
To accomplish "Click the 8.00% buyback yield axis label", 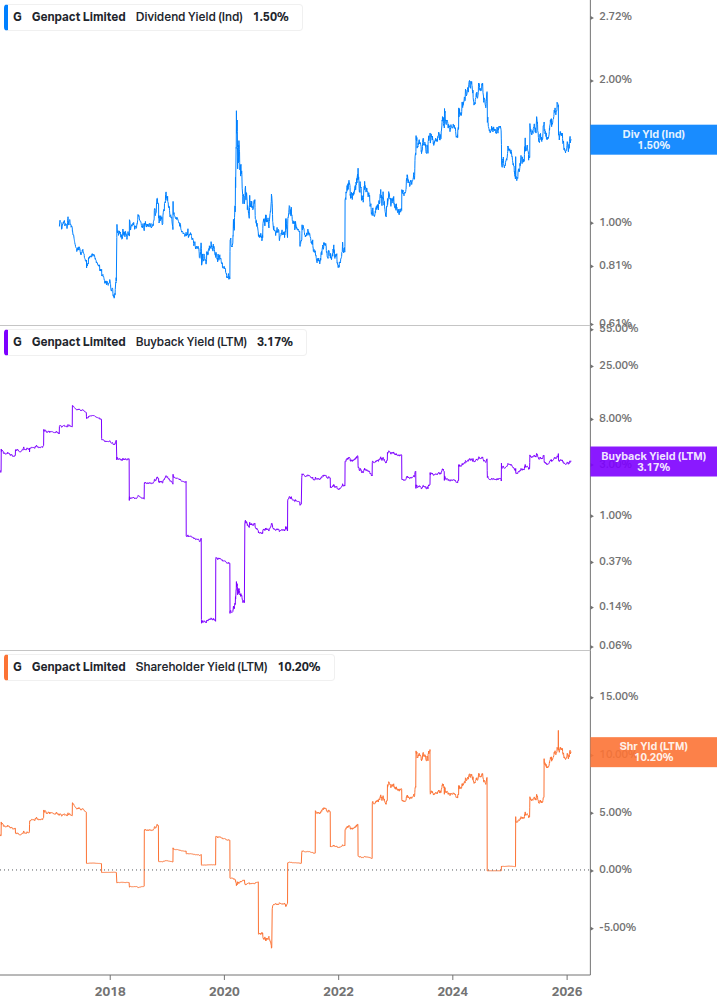I will (x=615, y=419).
